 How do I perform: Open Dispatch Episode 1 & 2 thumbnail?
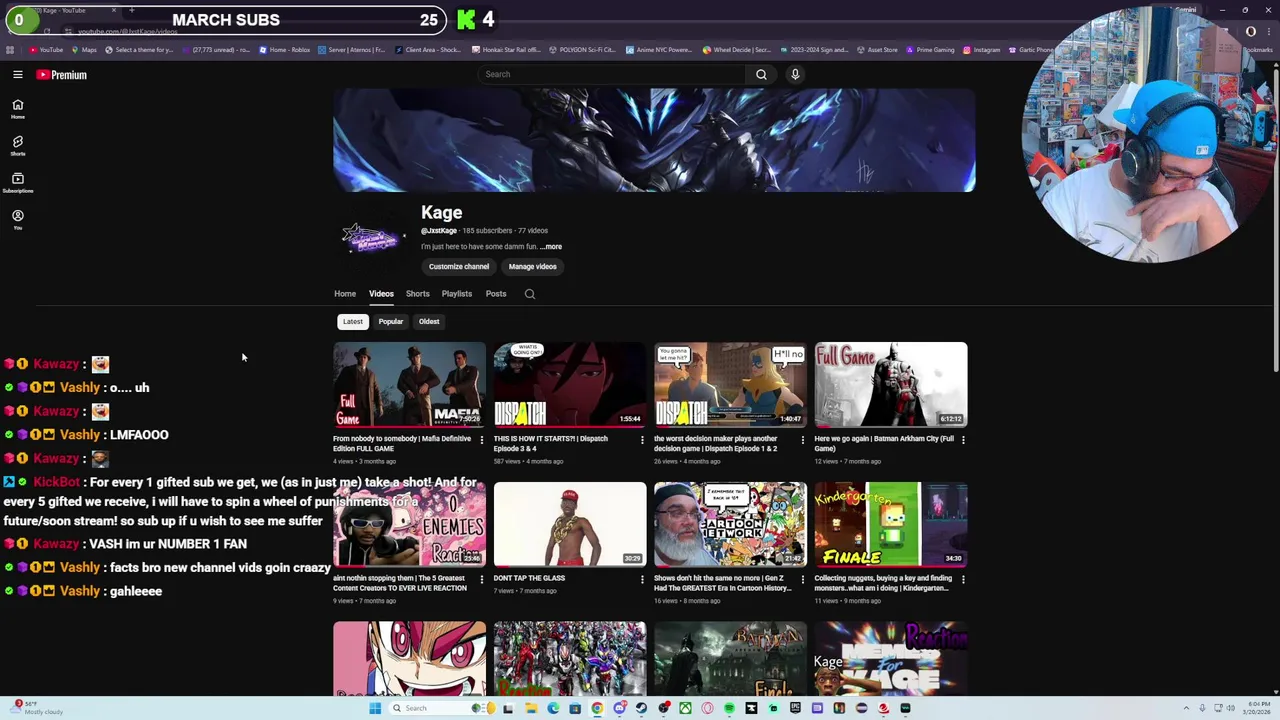pos(730,385)
